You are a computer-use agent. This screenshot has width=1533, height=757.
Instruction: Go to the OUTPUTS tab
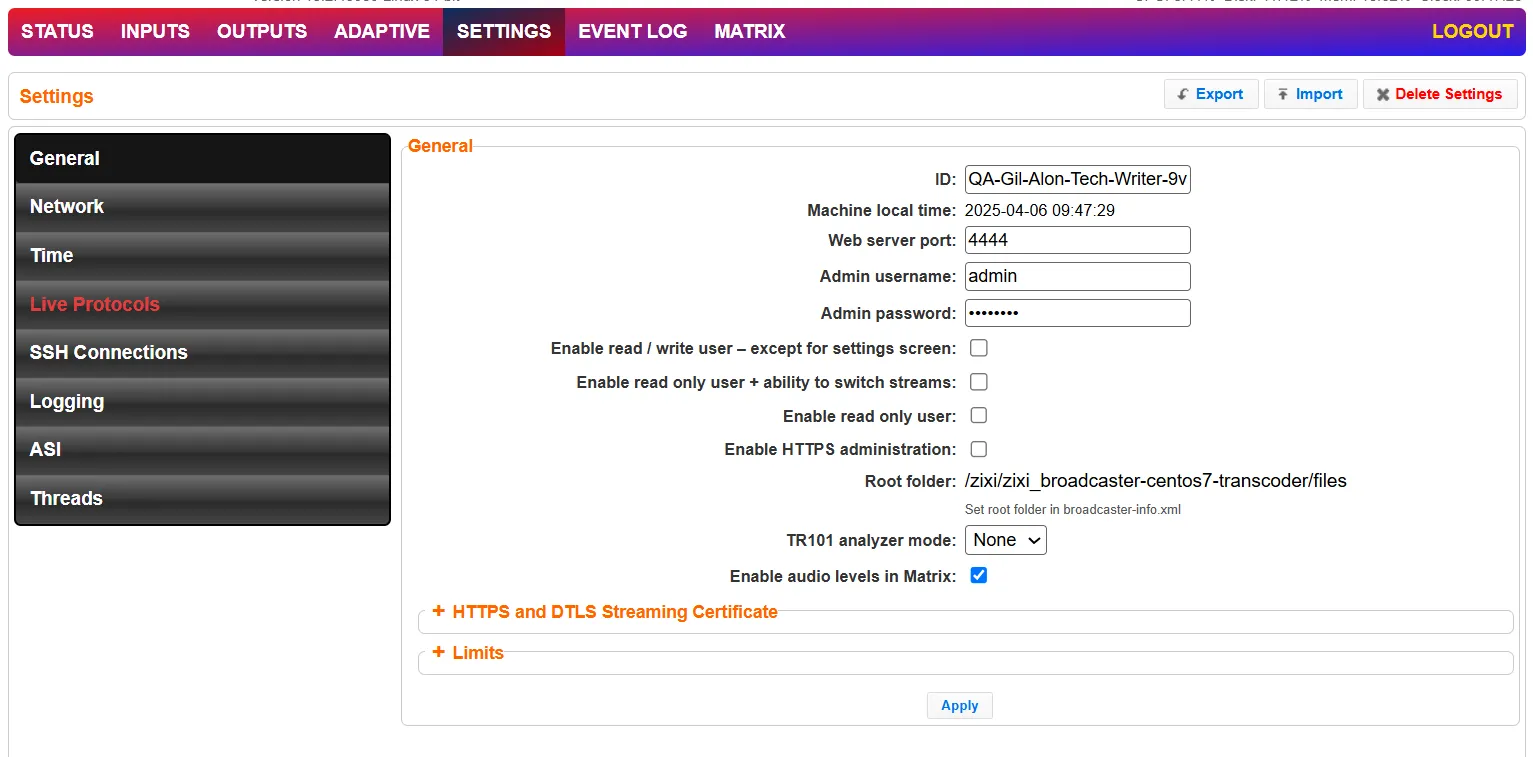(262, 31)
